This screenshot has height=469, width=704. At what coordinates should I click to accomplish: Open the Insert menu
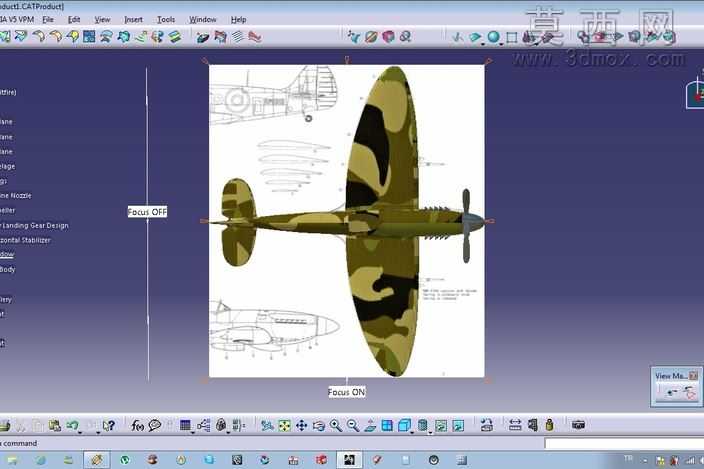tap(133, 20)
